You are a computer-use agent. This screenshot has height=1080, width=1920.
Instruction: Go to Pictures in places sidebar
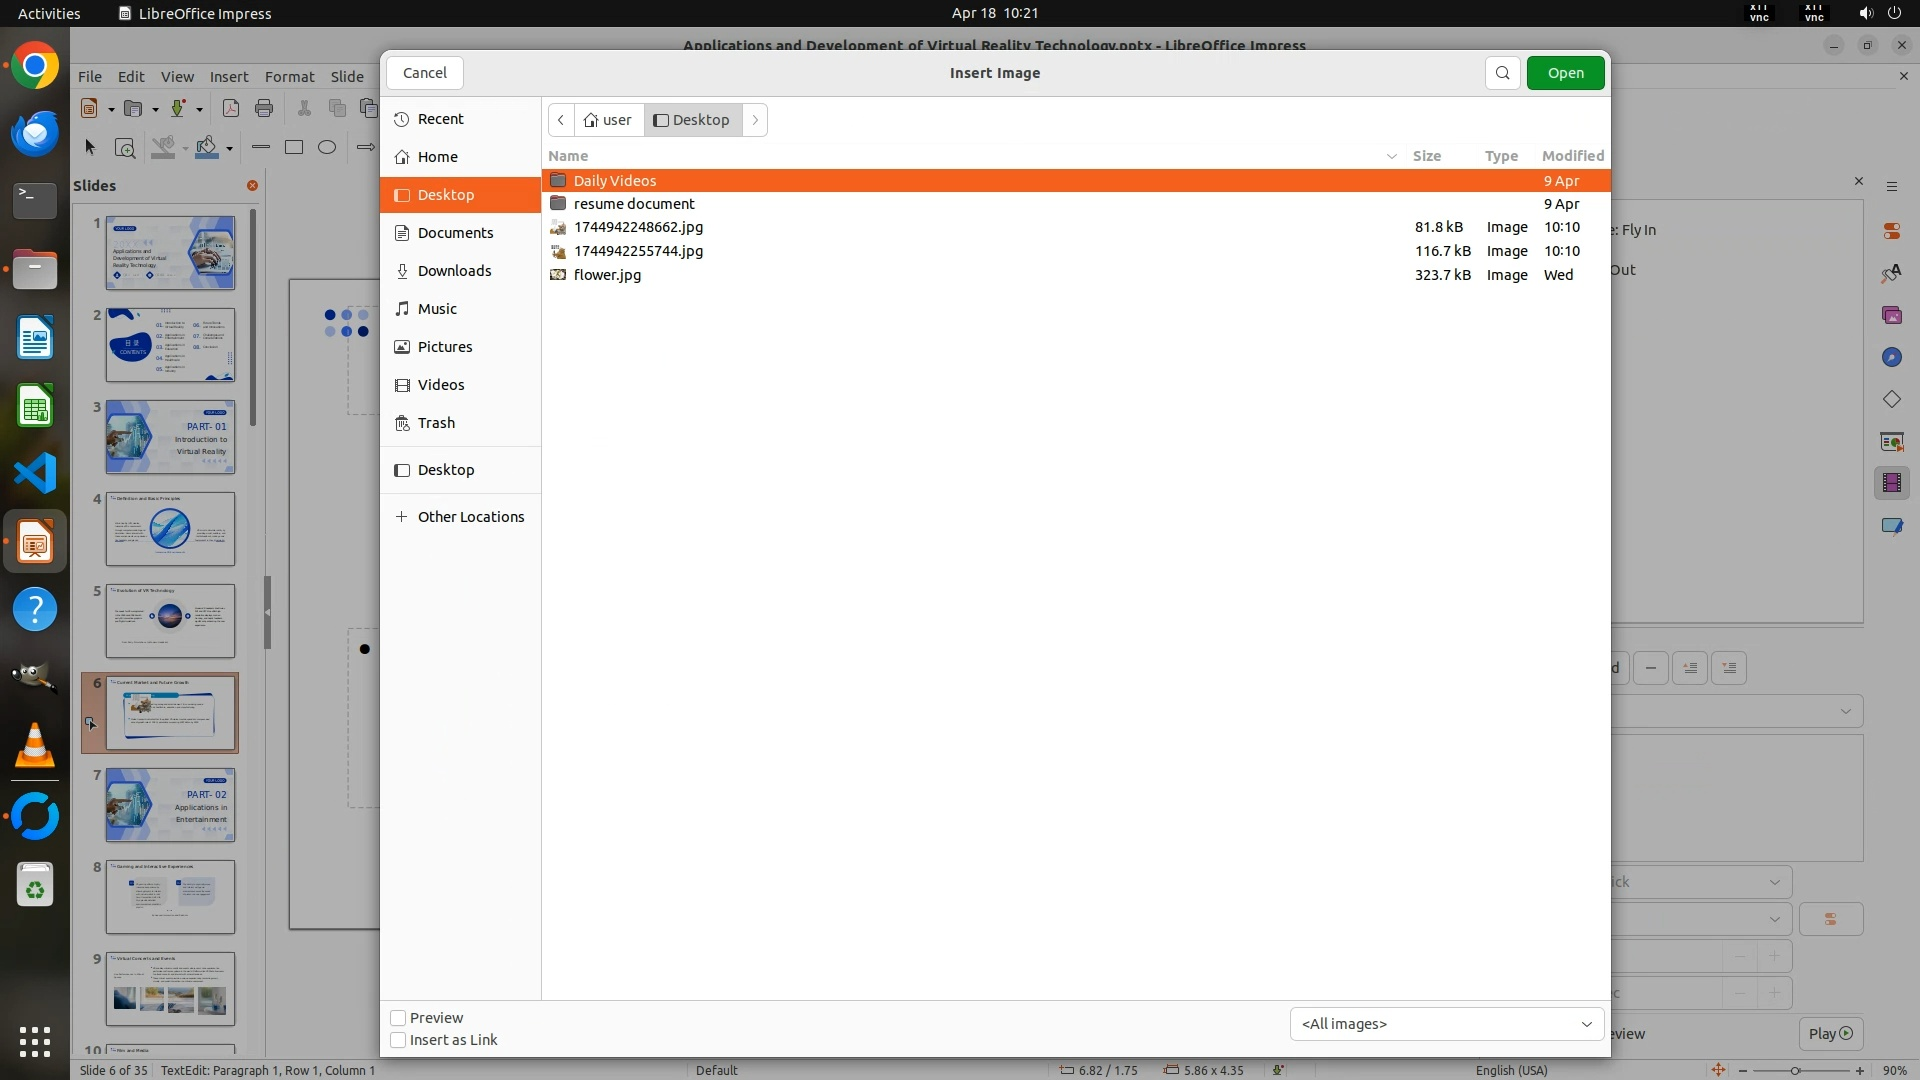[445, 347]
